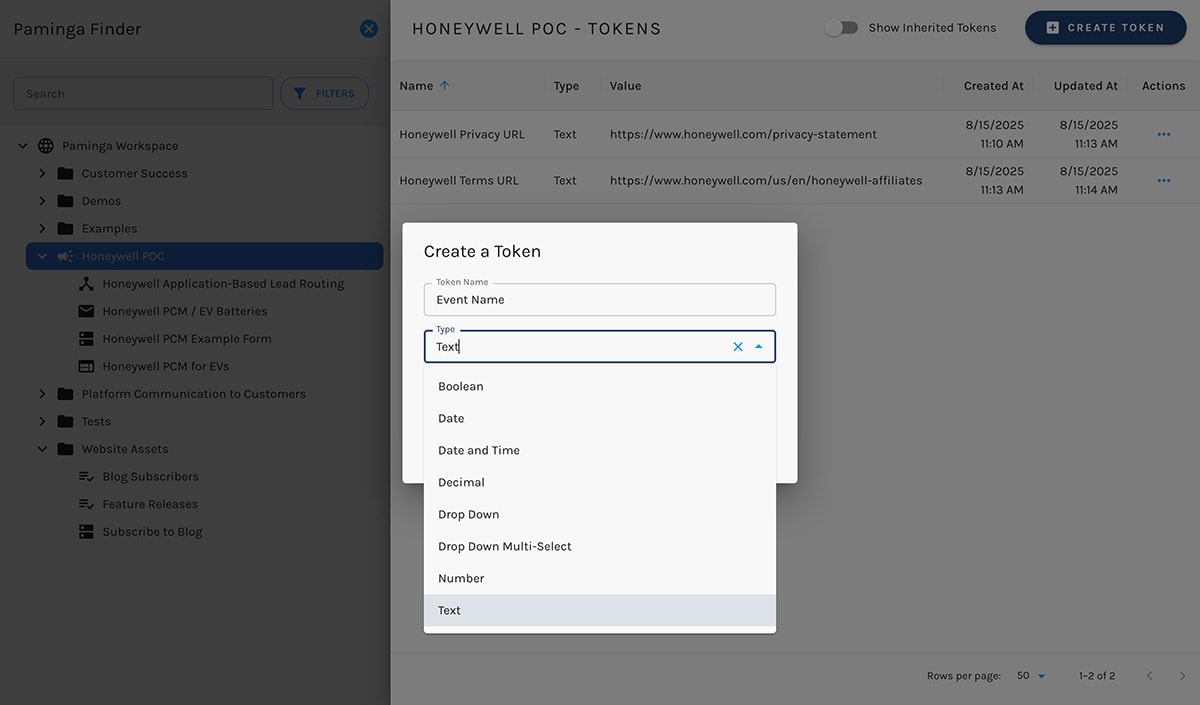Sort by the Name column header
The image size is (1200, 705).
[x=416, y=86]
